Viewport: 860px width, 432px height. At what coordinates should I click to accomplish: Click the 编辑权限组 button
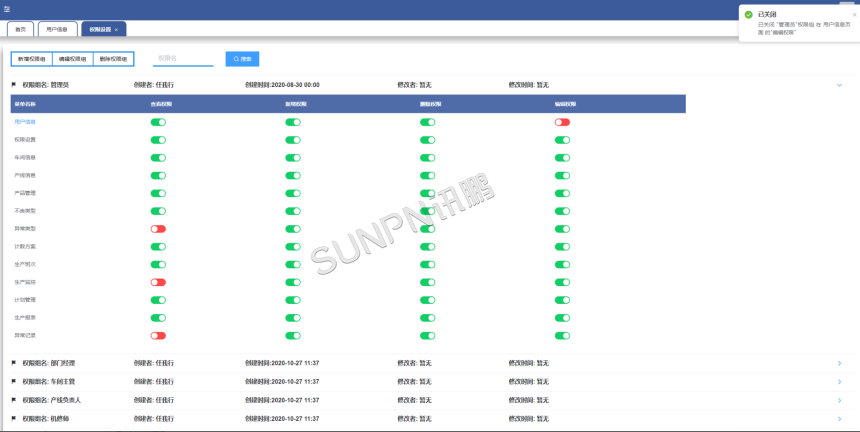tap(72, 59)
